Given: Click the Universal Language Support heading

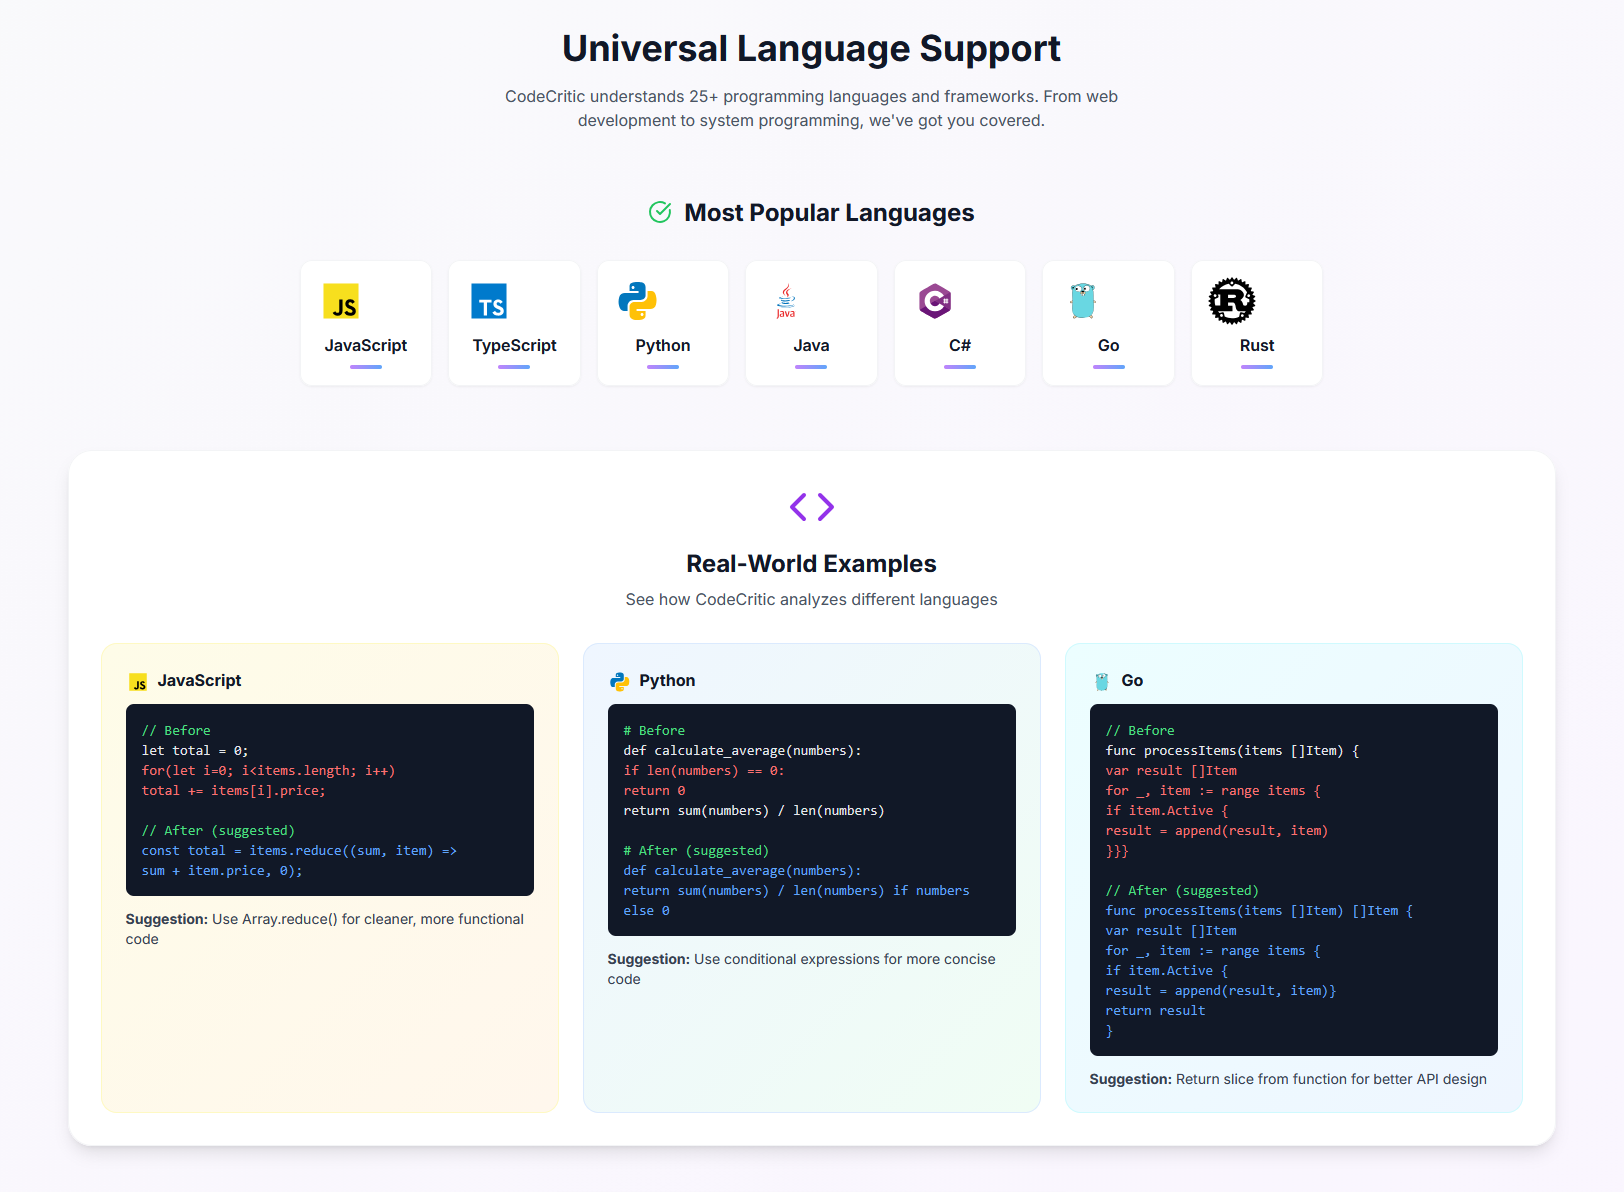Looking at the screenshot, I should (811, 47).
